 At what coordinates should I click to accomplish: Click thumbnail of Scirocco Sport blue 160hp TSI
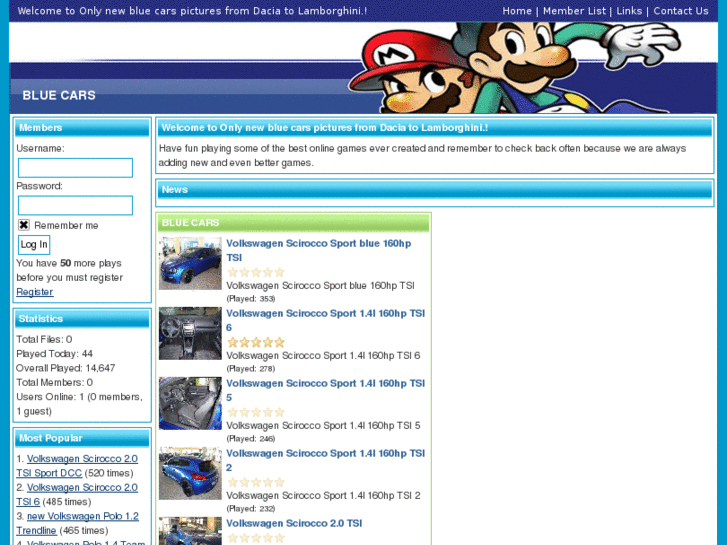coord(190,263)
